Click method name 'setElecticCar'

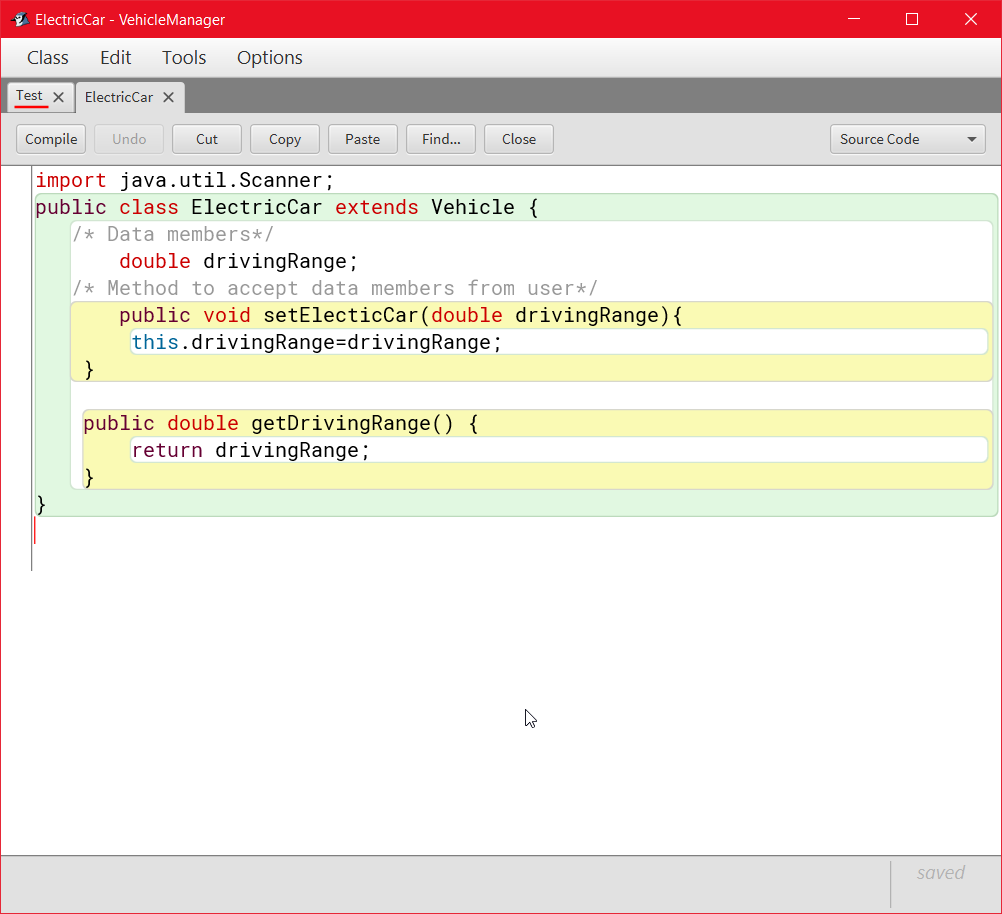(x=341, y=315)
